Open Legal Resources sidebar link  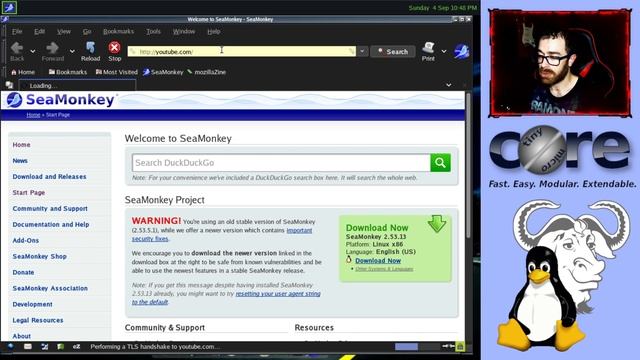(x=38, y=320)
